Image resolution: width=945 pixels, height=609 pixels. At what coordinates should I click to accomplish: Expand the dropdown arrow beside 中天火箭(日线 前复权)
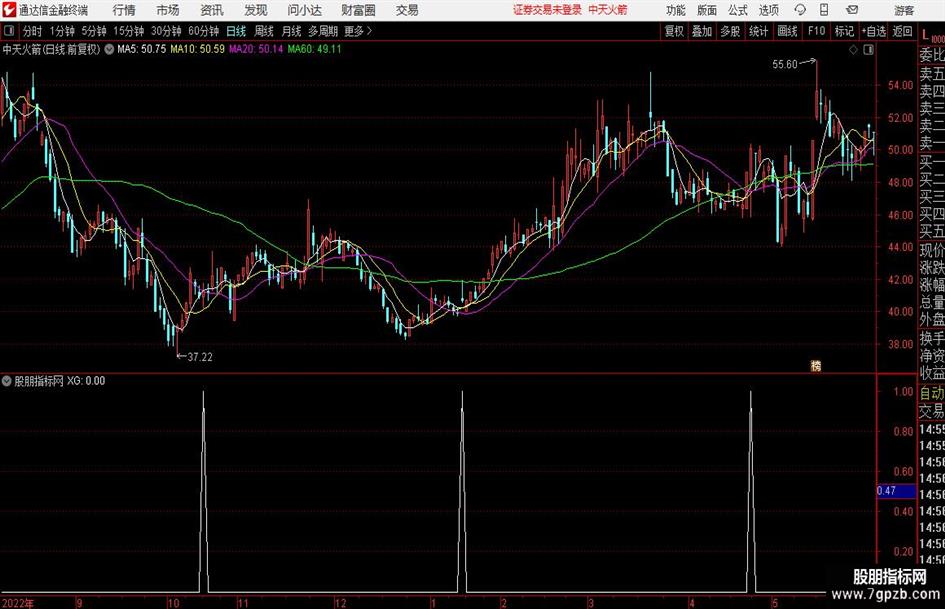[109, 49]
